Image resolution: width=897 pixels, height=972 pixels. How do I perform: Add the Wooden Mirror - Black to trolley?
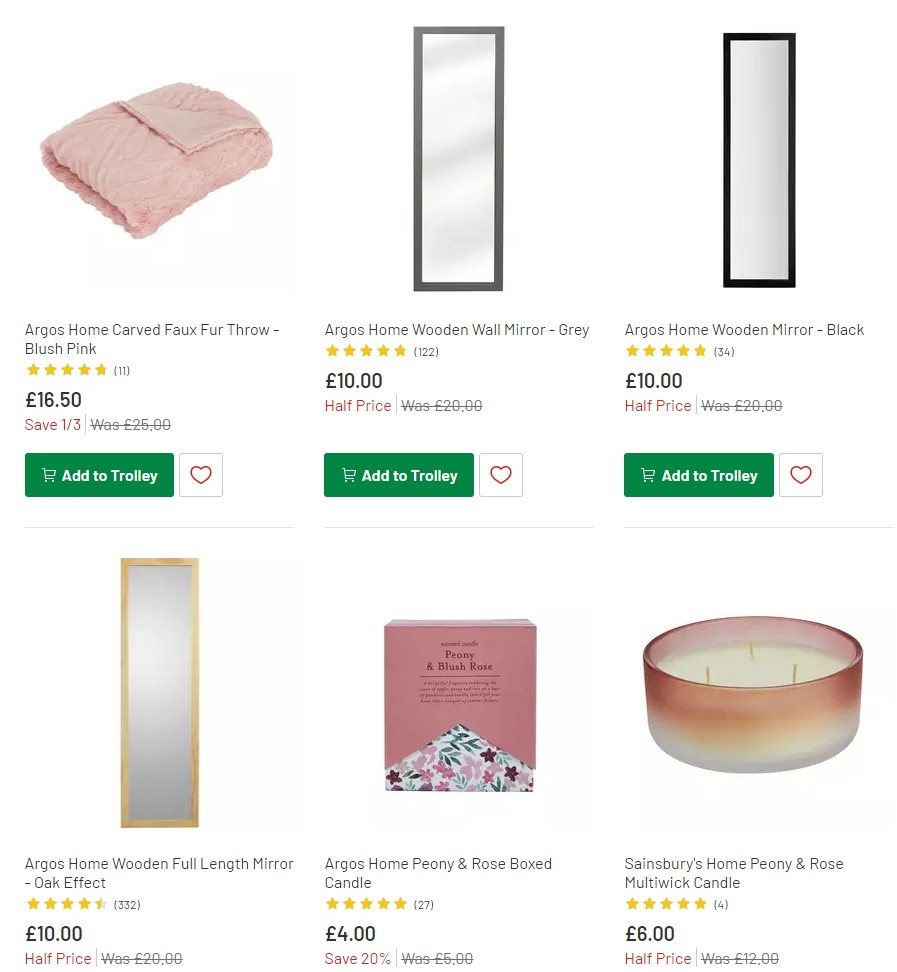tap(698, 475)
